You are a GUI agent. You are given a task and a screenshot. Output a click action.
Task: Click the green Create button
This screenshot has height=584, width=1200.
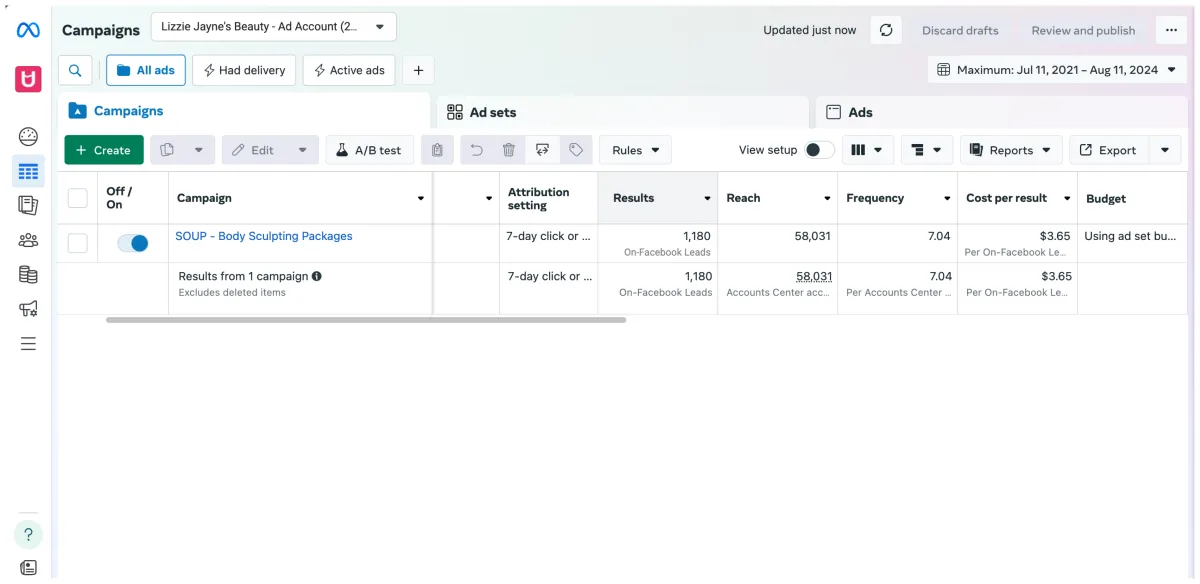point(104,150)
